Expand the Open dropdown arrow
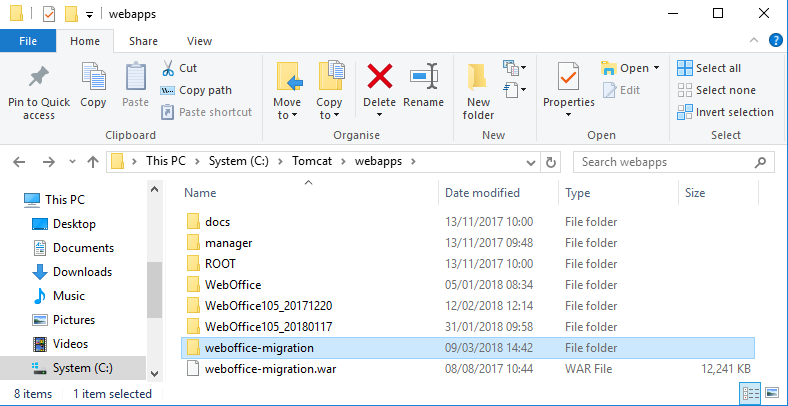The width and height of the screenshot is (788, 406). pyautogui.click(x=656, y=68)
